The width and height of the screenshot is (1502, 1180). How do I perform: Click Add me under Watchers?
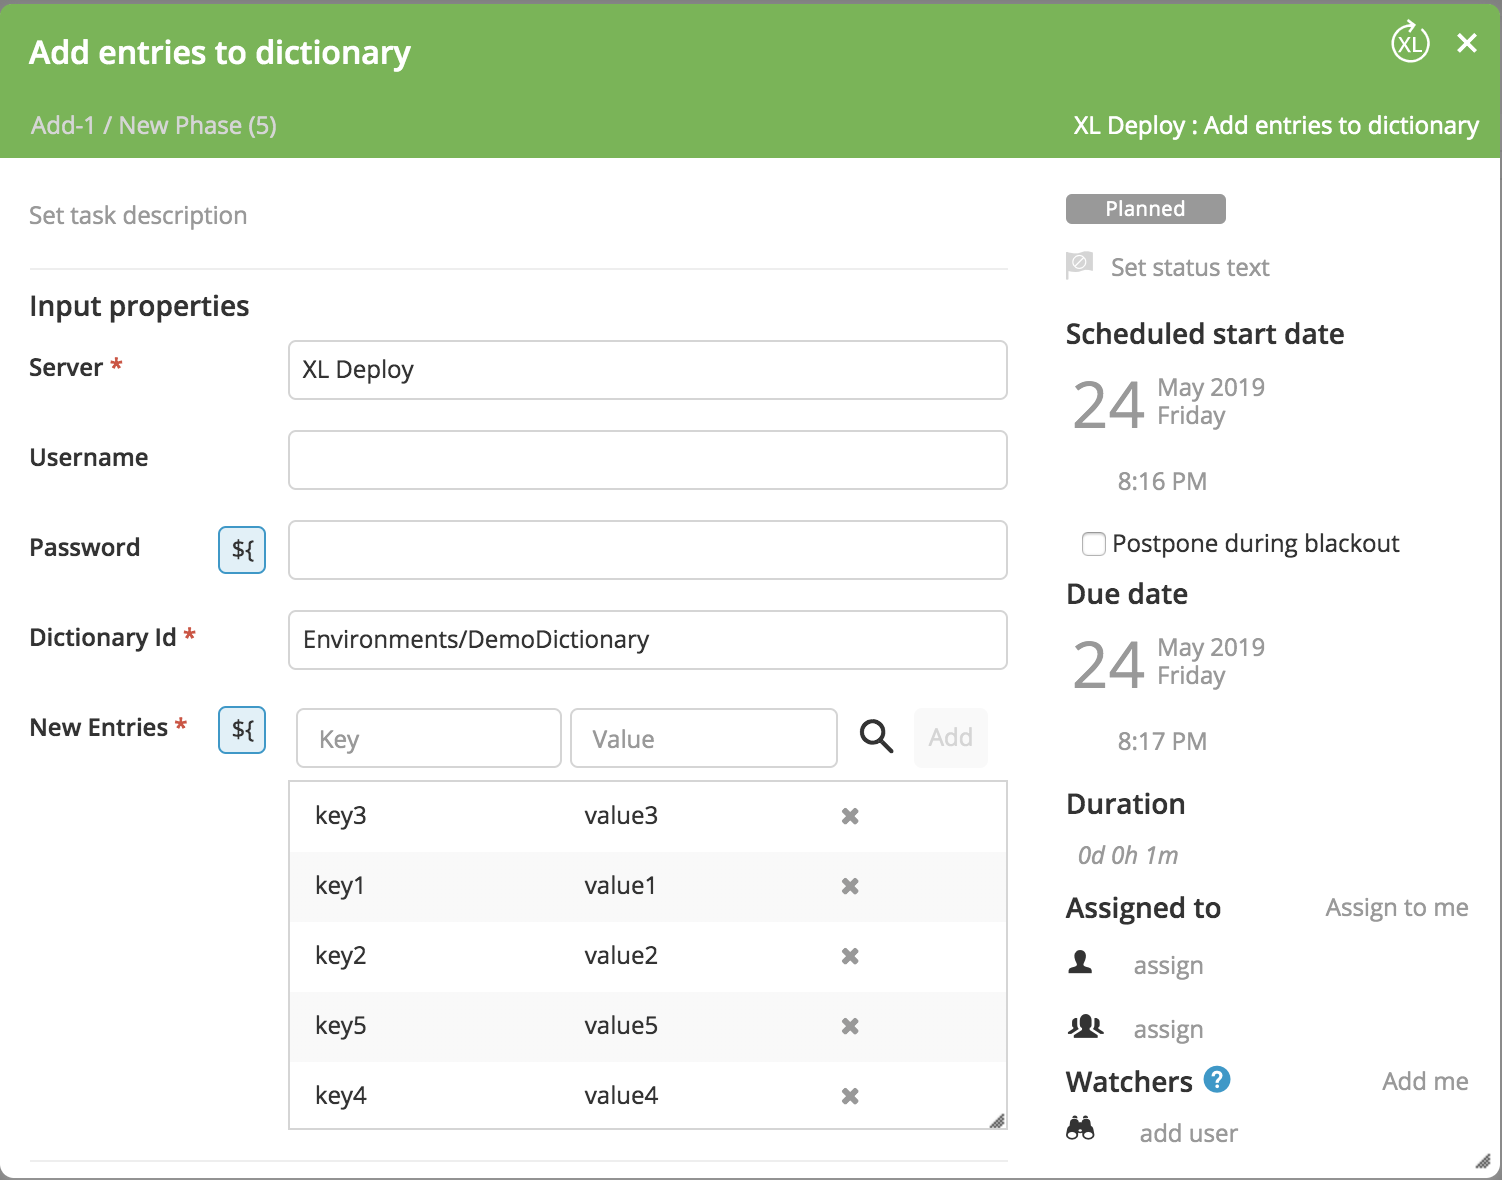pos(1425,1081)
